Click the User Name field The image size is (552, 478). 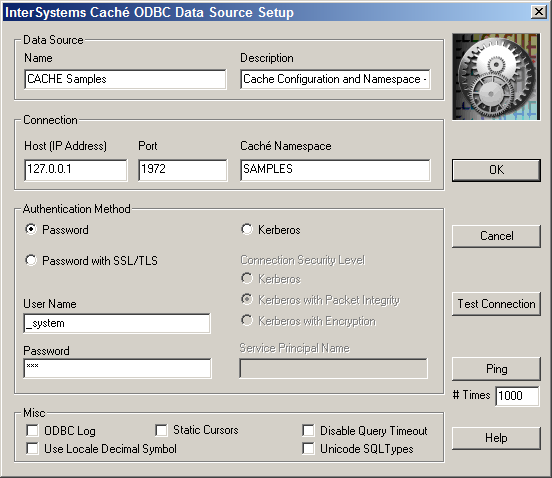117,323
